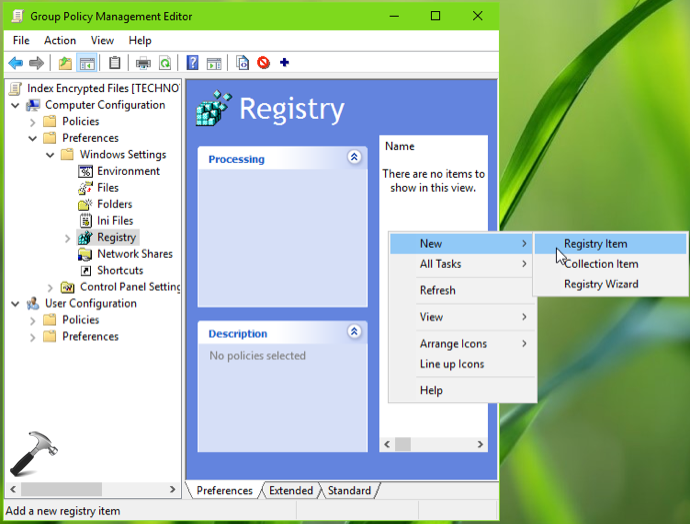
Task: Click the Print toolbar icon
Action: tap(142, 63)
